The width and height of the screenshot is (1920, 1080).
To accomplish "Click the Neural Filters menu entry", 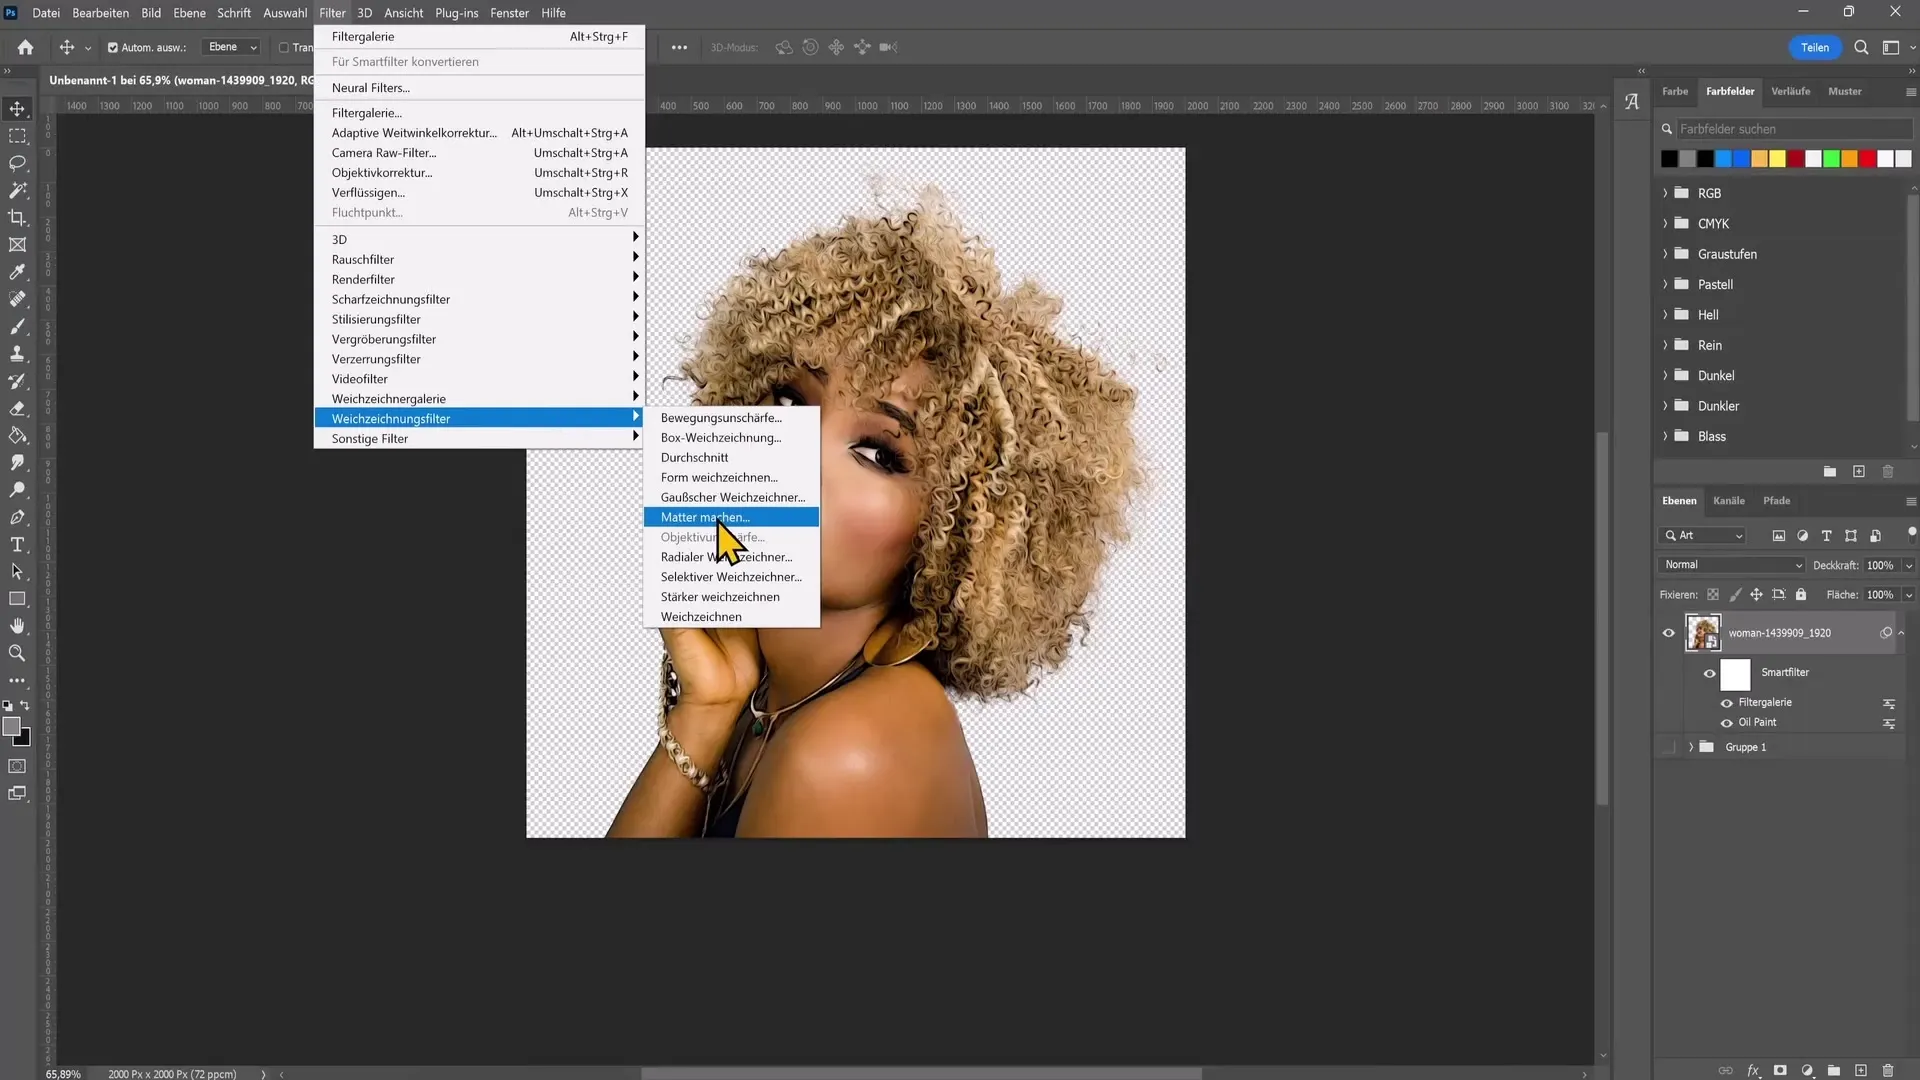I will (x=479, y=88).
